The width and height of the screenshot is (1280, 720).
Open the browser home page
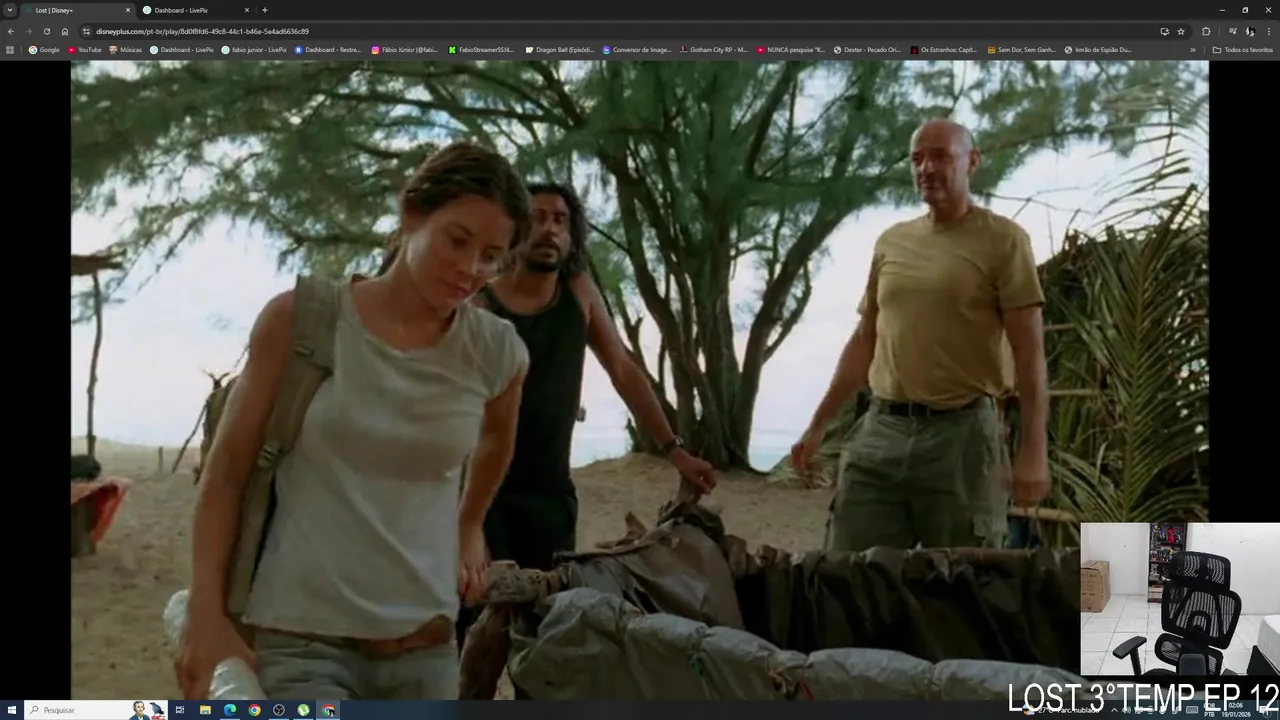point(65,31)
